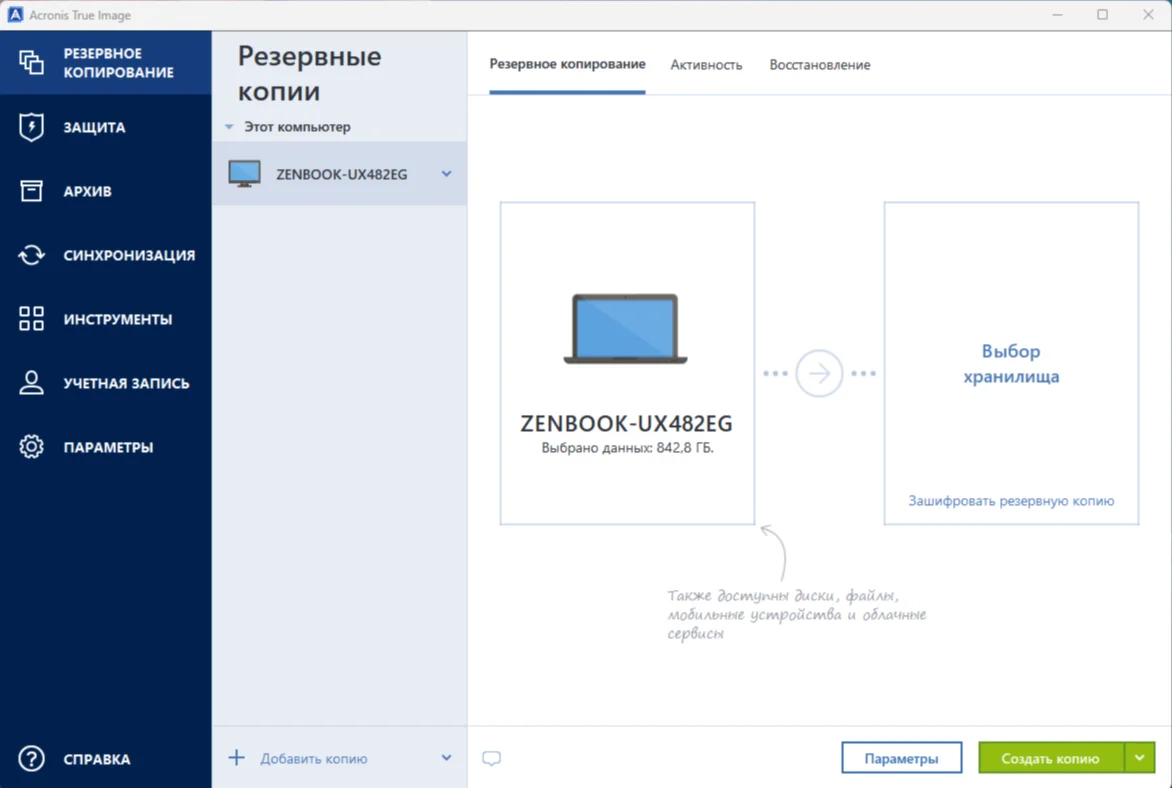Maximize the Acronis True Image window
The image size is (1172, 788).
[x=1102, y=15]
